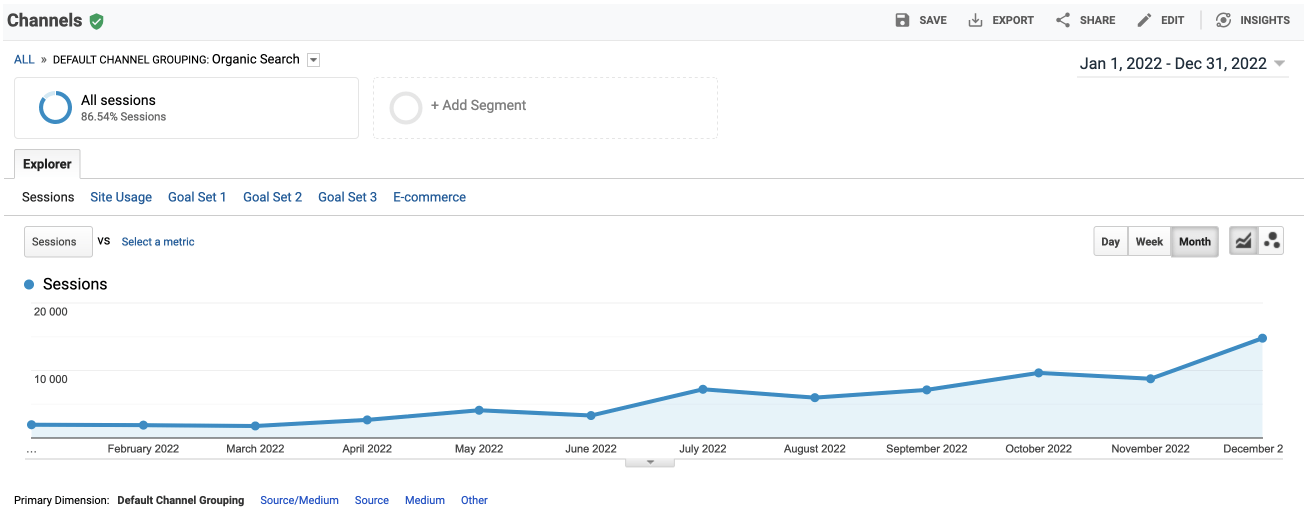
Task: Set chart granularity to Day
Action: pos(1110,241)
